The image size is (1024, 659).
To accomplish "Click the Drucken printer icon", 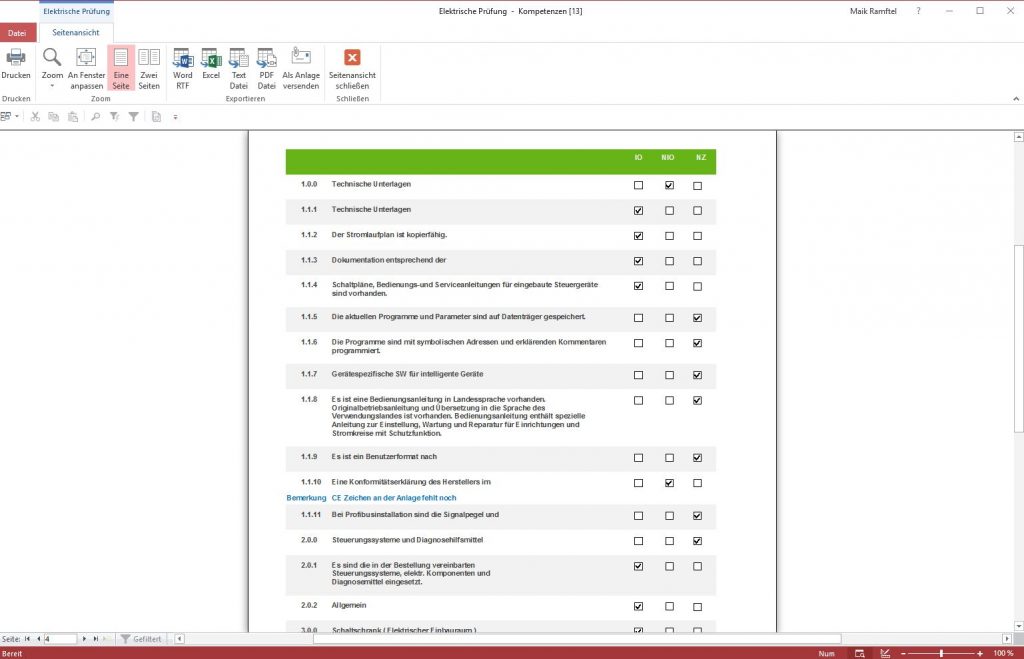I will pos(16,58).
